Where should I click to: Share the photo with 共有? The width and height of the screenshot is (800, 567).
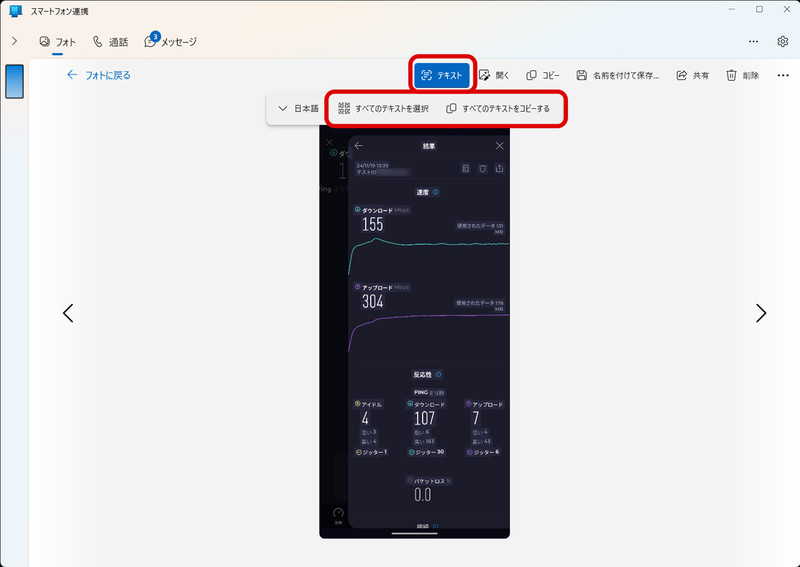(692, 76)
